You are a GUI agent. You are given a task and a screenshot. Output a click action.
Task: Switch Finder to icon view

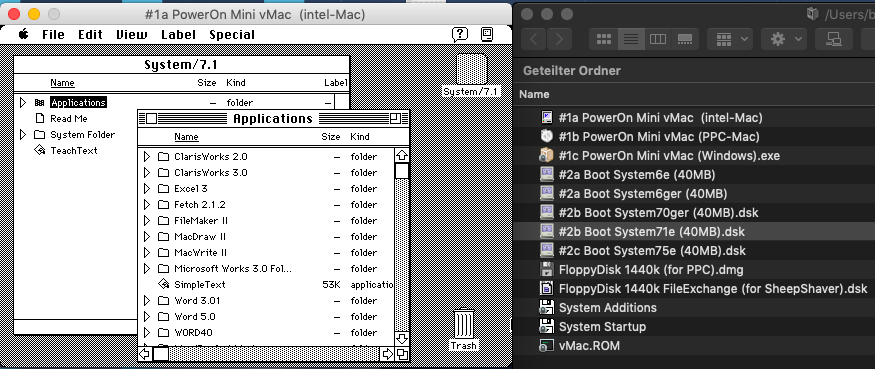(x=604, y=39)
